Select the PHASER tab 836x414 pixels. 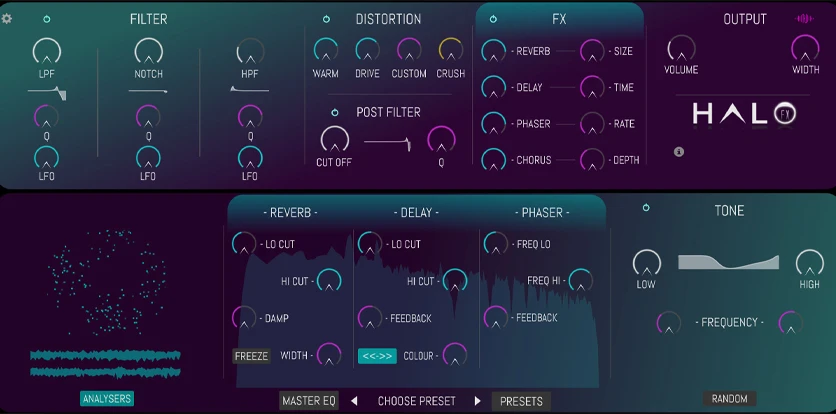pos(542,213)
